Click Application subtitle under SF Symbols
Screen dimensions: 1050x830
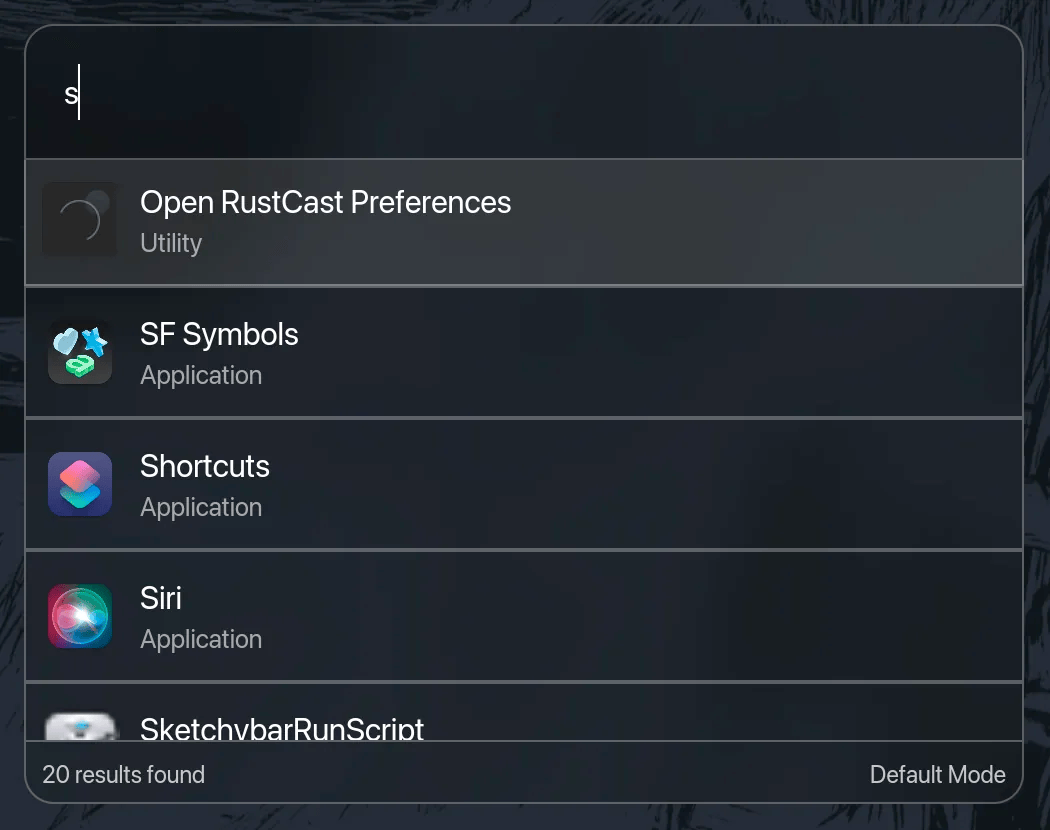tap(201, 375)
